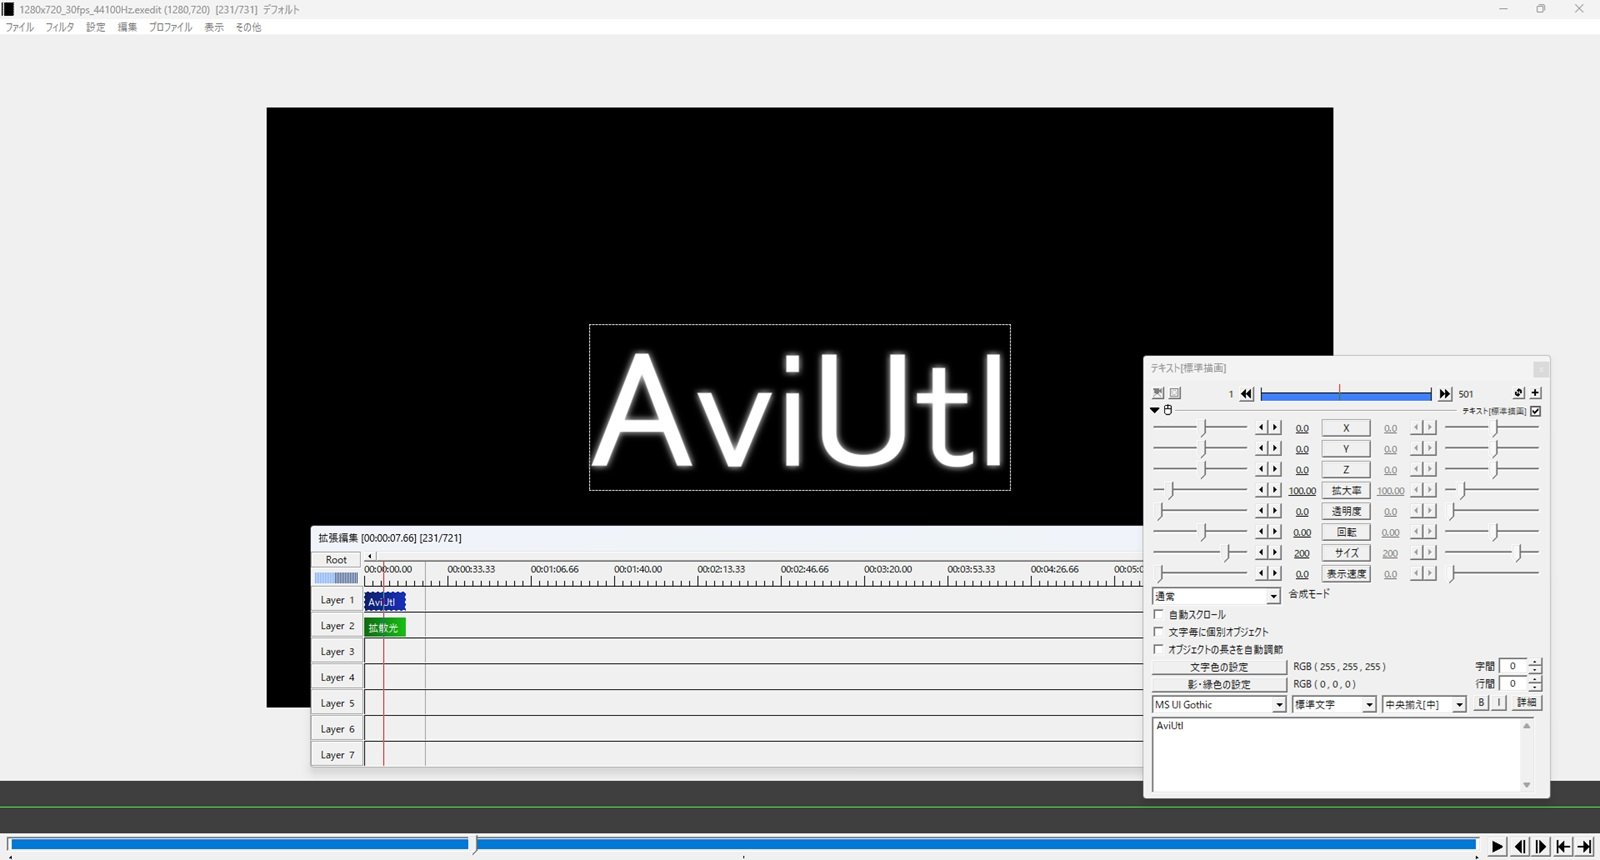Click the Y parameter button
This screenshot has width=1600, height=860.
pos(1346,449)
